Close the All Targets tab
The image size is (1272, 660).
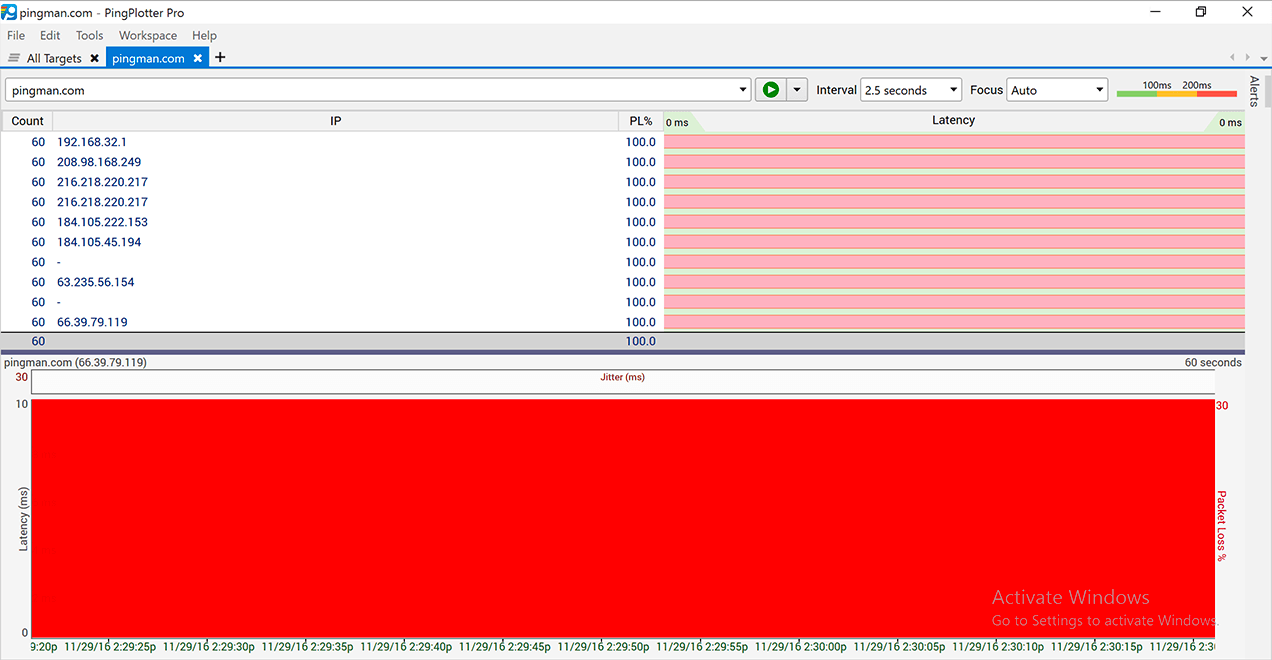tap(94, 57)
